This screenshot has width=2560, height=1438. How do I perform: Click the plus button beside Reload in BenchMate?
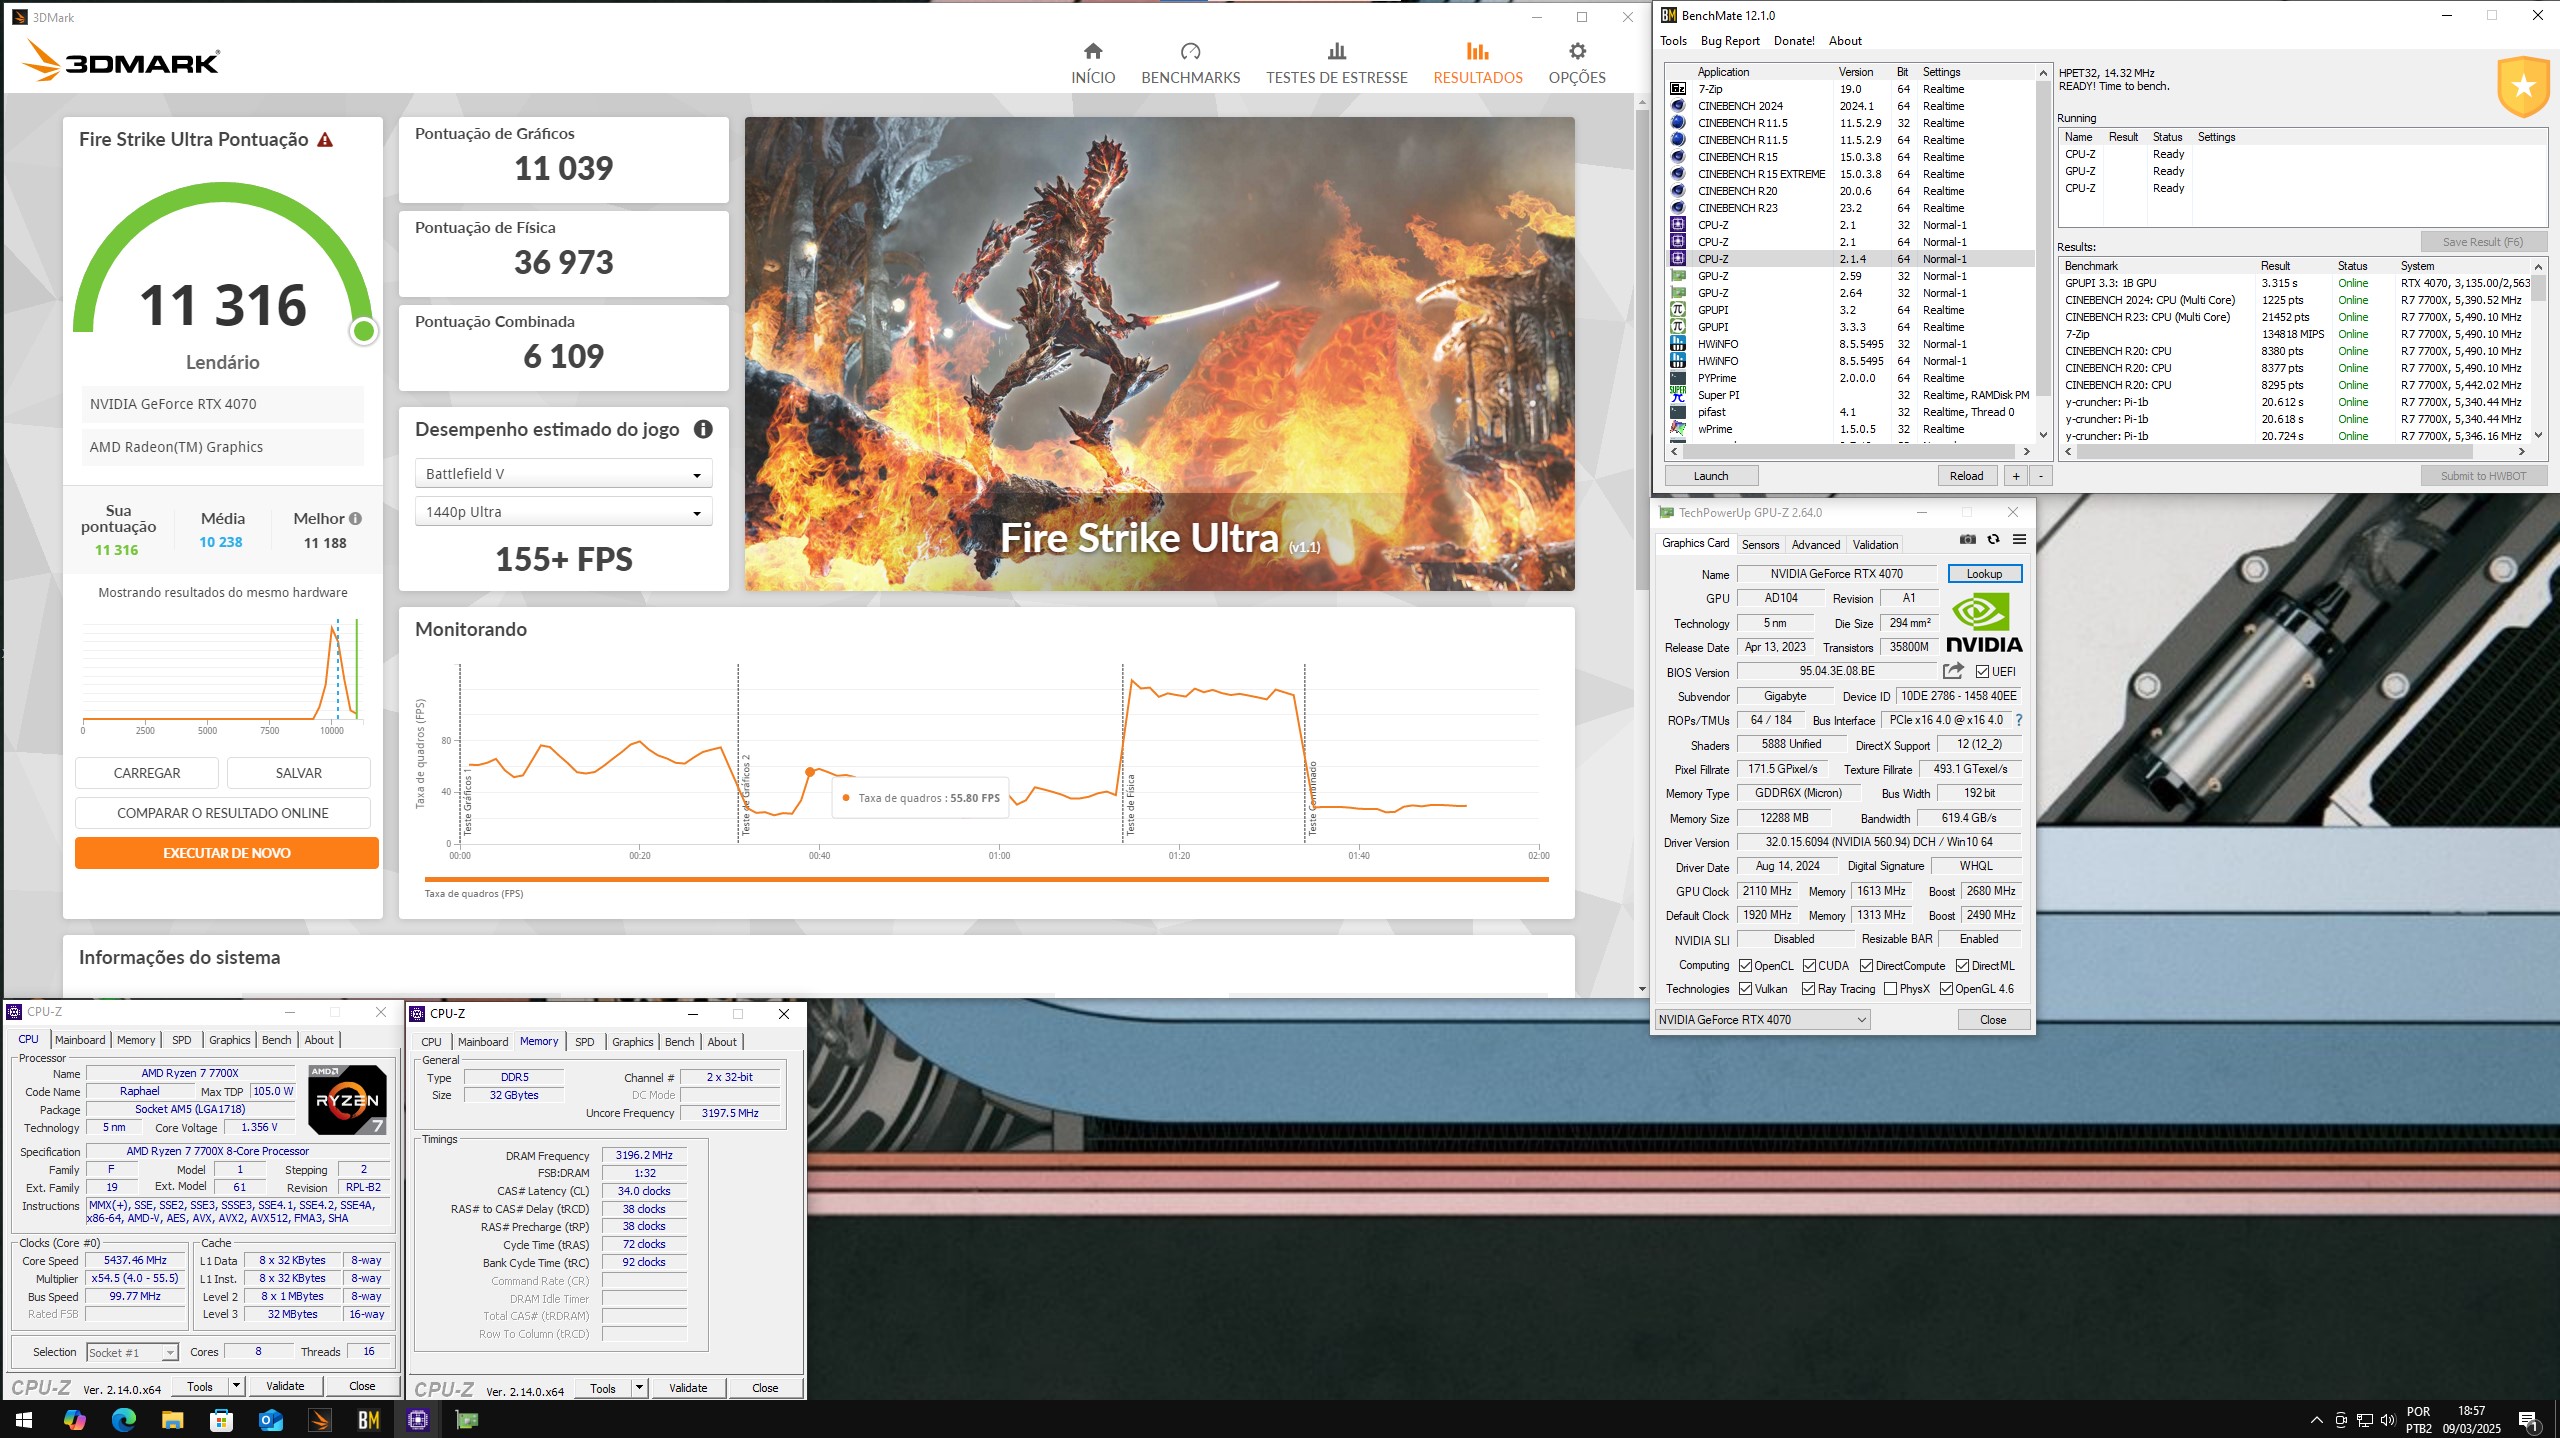[2015, 476]
